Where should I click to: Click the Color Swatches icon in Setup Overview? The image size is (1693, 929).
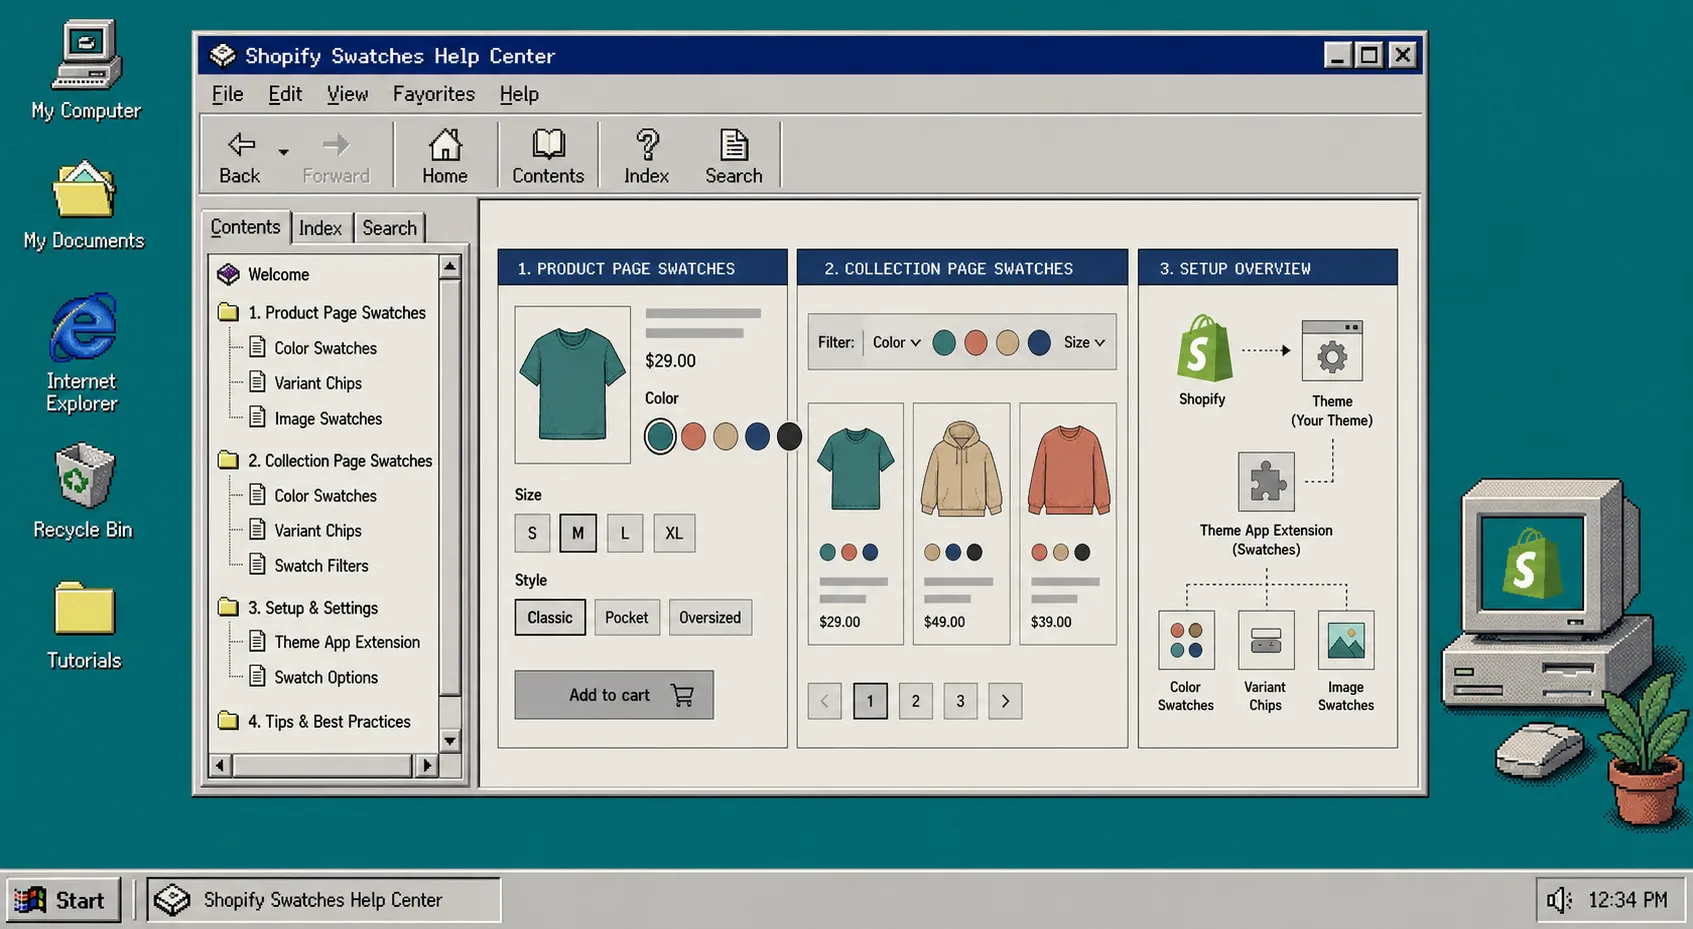1186,640
